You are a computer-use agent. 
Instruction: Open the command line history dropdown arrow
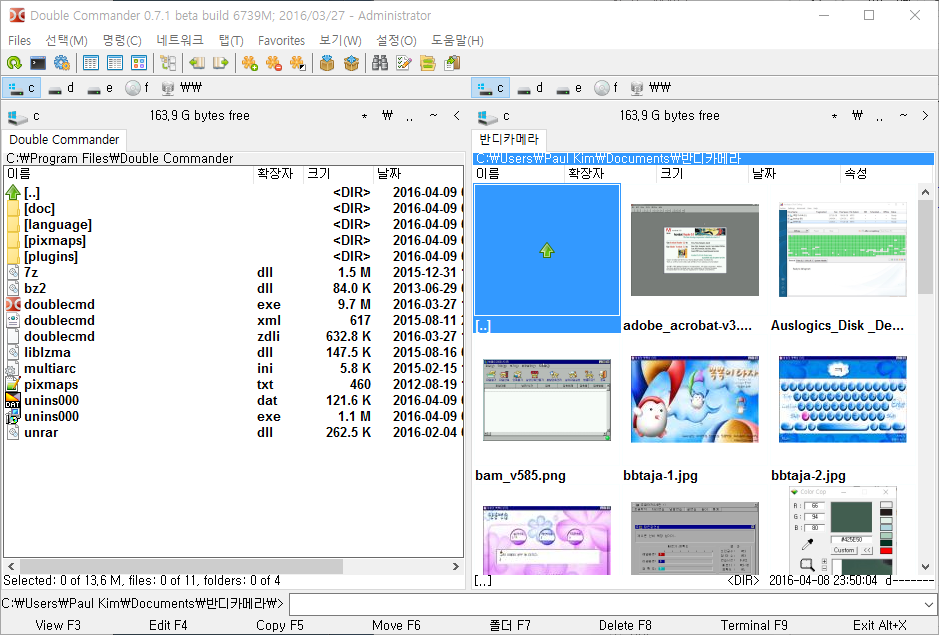928,604
